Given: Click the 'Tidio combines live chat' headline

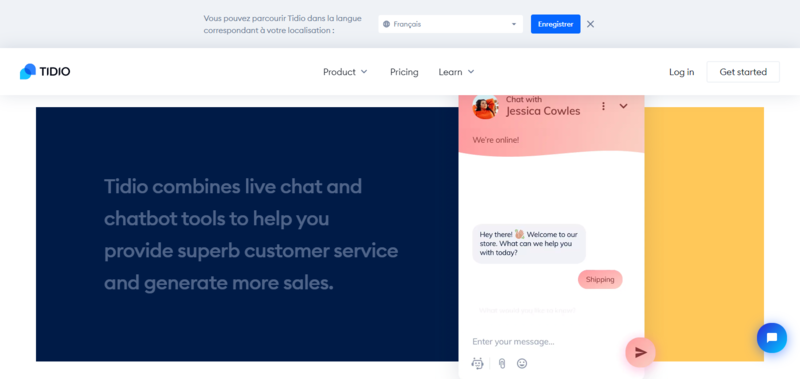Looking at the screenshot, I should tap(251, 235).
